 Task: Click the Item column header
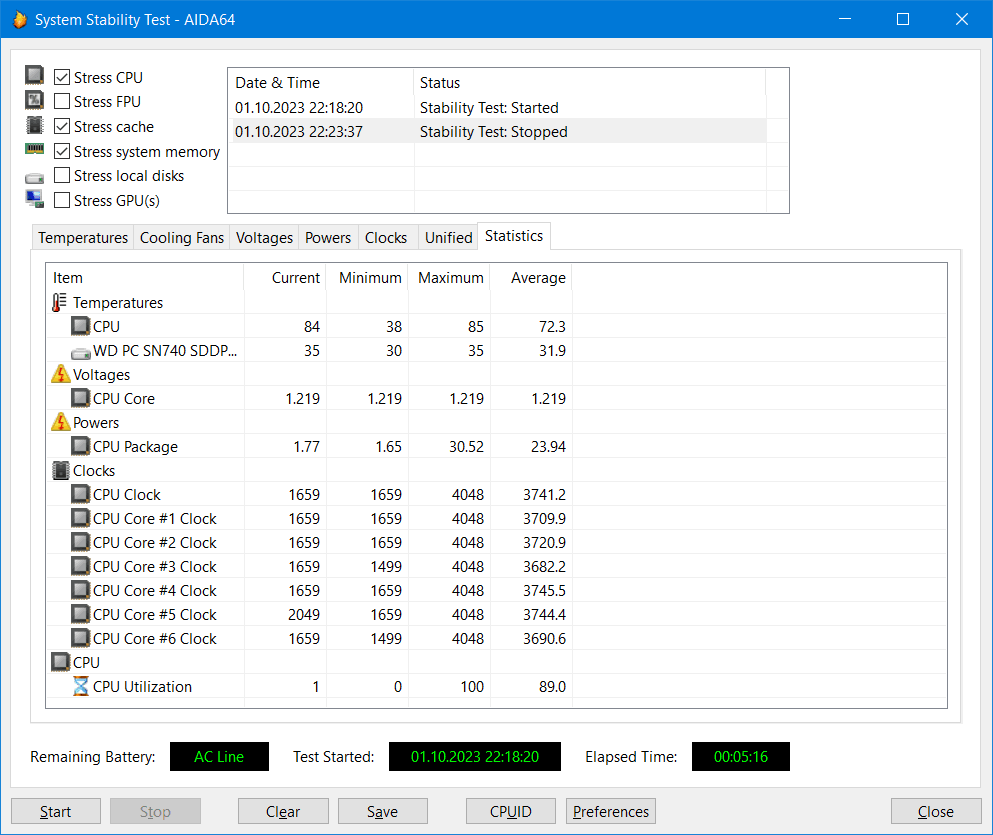(x=144, y=278)
